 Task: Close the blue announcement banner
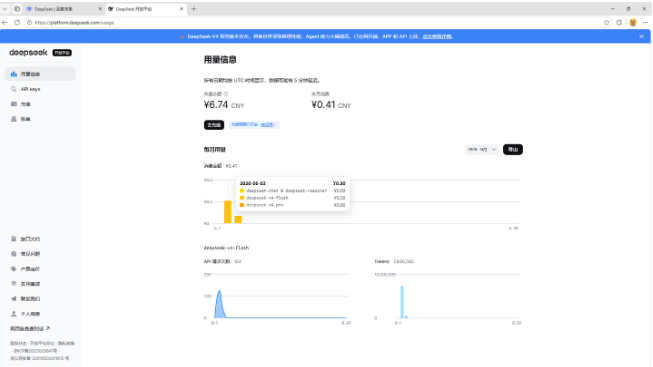[641, 37]
